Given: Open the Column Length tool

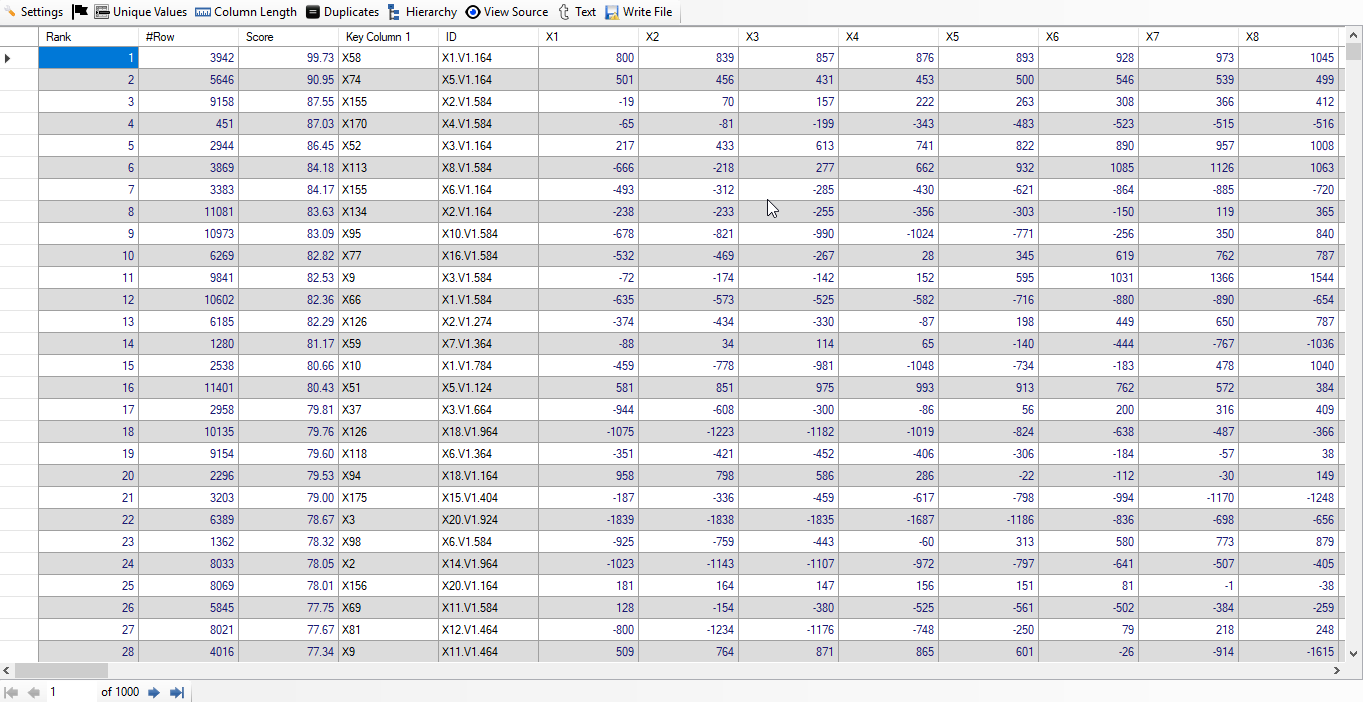Looking at the screenshot, I should click(x=245, y=12).
